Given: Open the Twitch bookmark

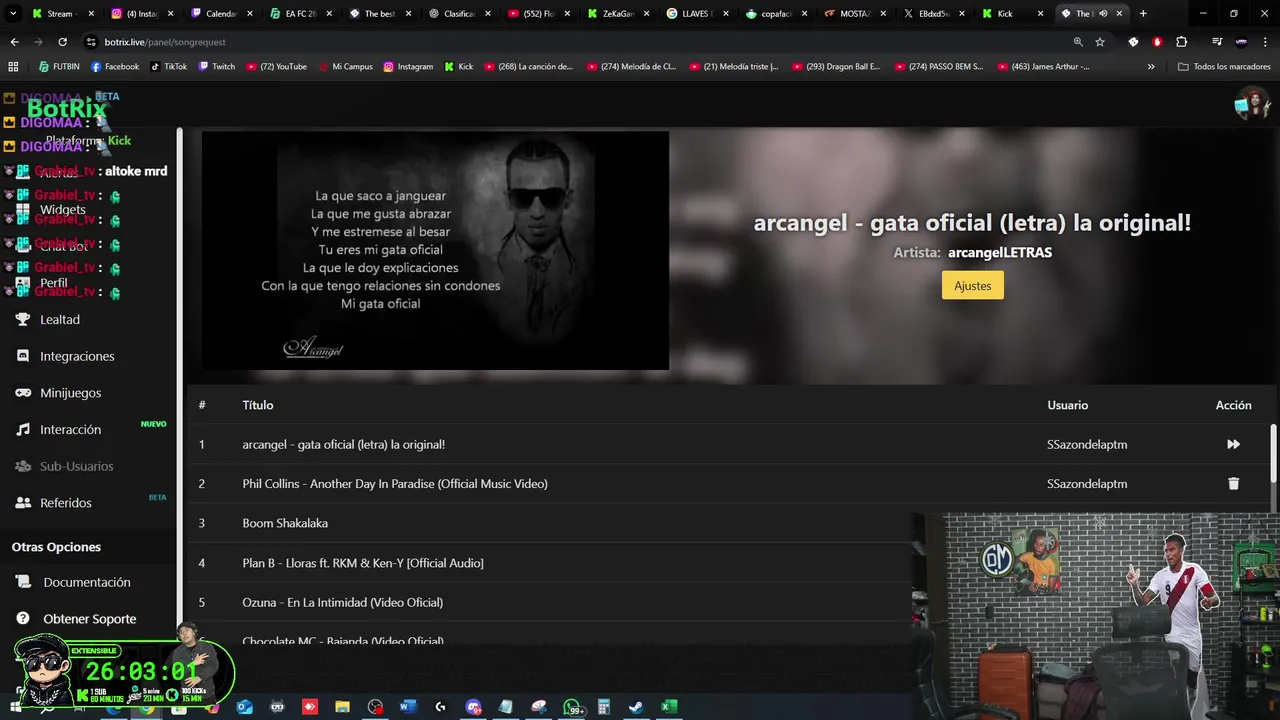Looking at the screenshot, I should pos(217,67).
